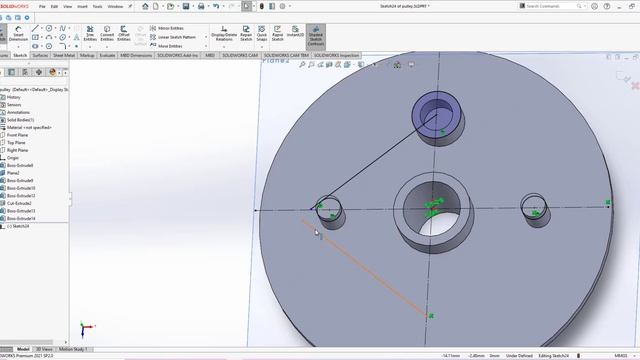Viewport: 640px width, 360px height.
Task: Switch to the Evaluate tab
Action: tap(107, 55)
